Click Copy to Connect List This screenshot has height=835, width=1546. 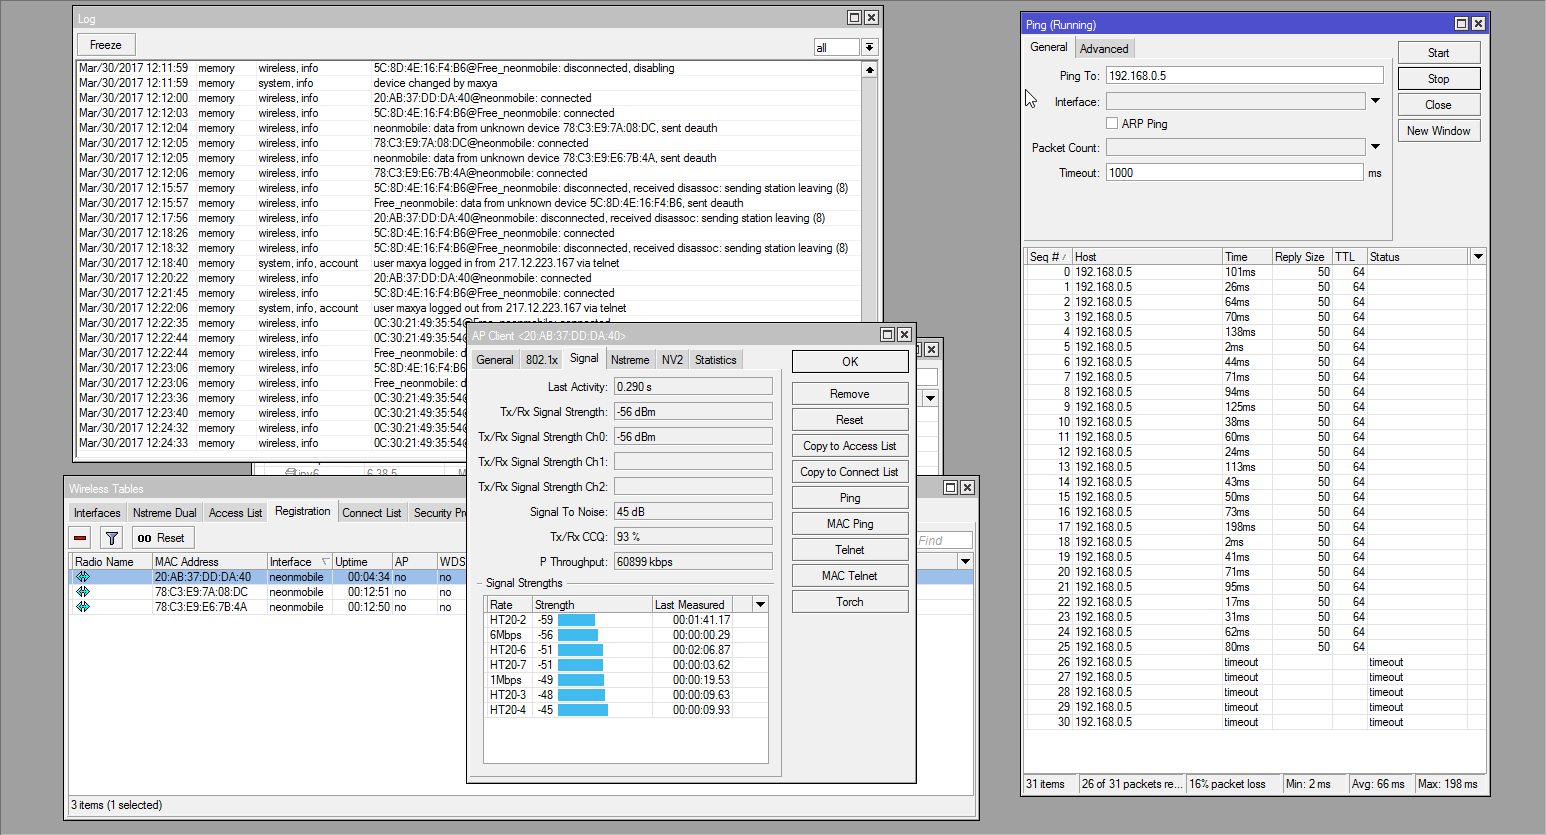coord(850,472)
